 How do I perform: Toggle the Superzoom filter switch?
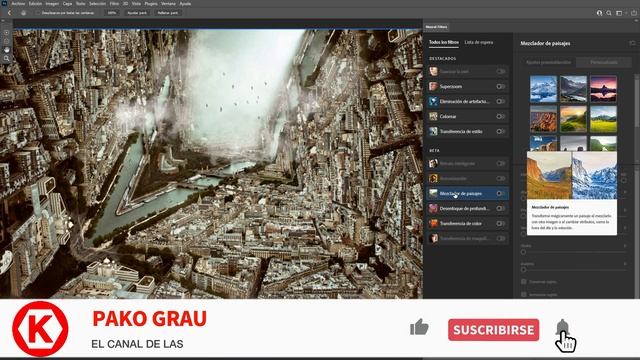tap(500, 87)
